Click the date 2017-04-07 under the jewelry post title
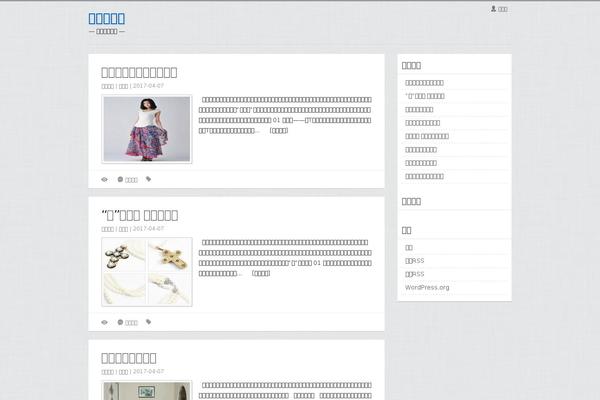Viewport: 600px width, 400px height. [148, 229]
